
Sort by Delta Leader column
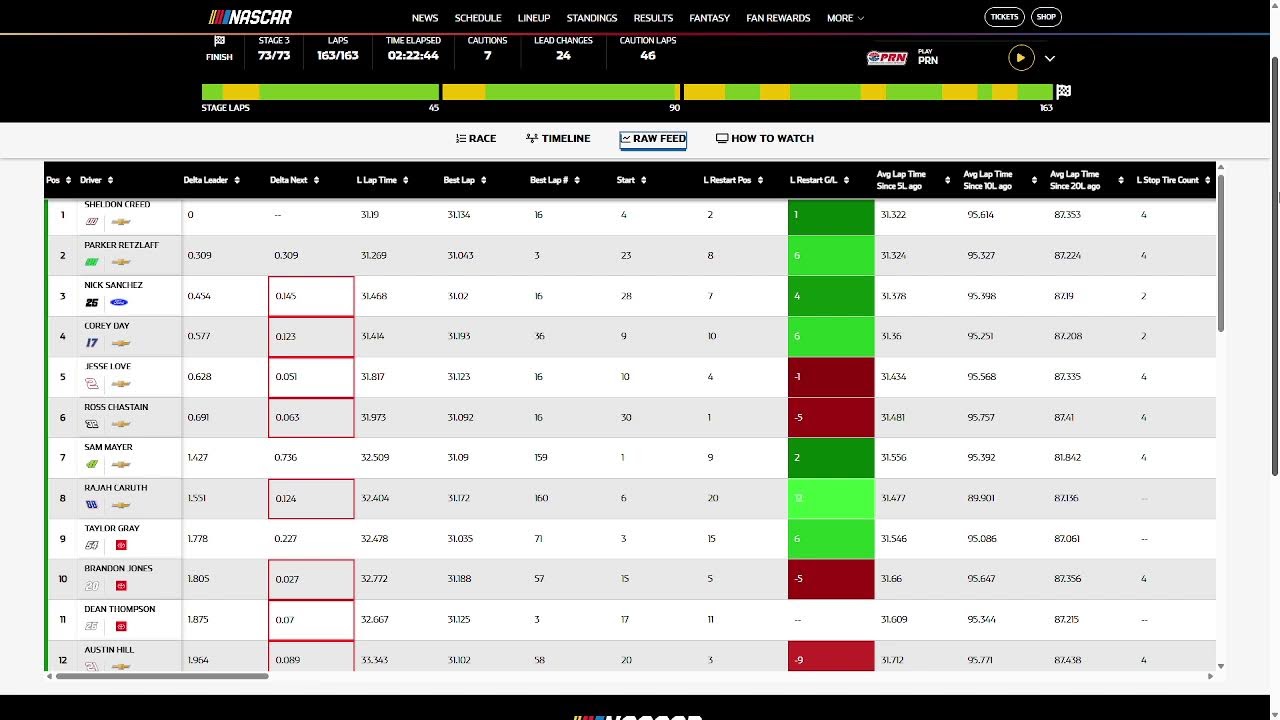(x=212, y=180)
